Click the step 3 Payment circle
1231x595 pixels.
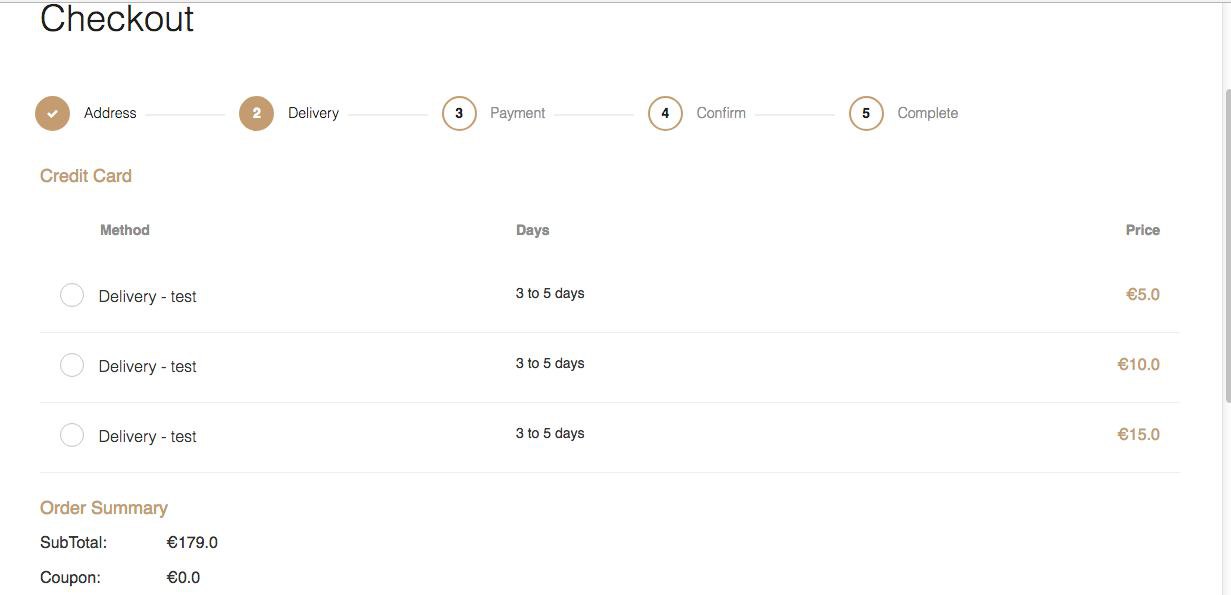(x=459, y=113)
